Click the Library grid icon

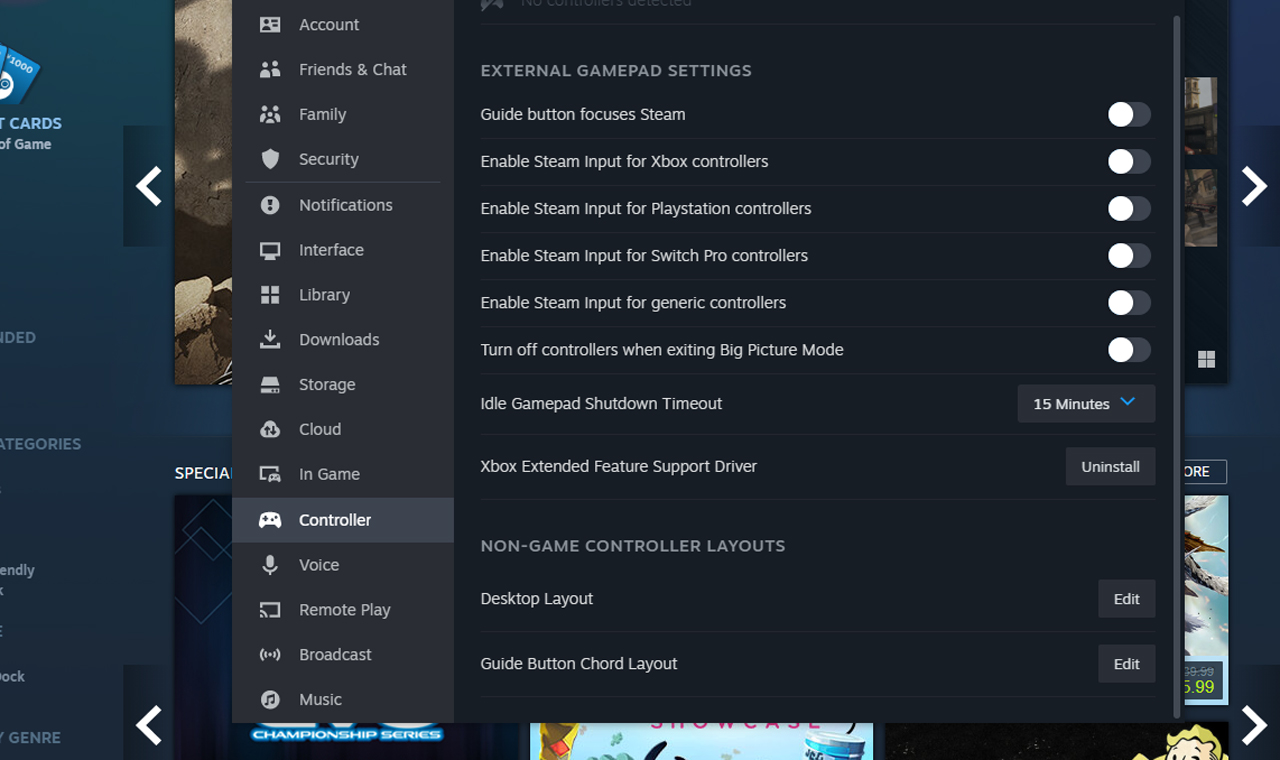click(x=270, y=295)
